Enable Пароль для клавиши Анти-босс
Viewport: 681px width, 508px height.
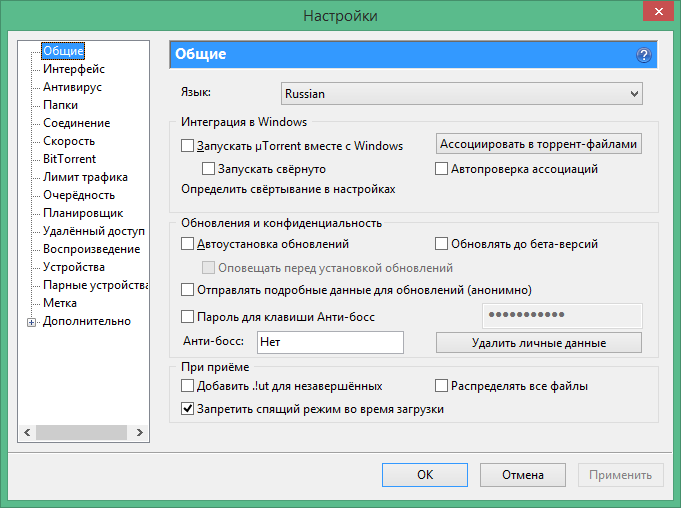(187, 317)
